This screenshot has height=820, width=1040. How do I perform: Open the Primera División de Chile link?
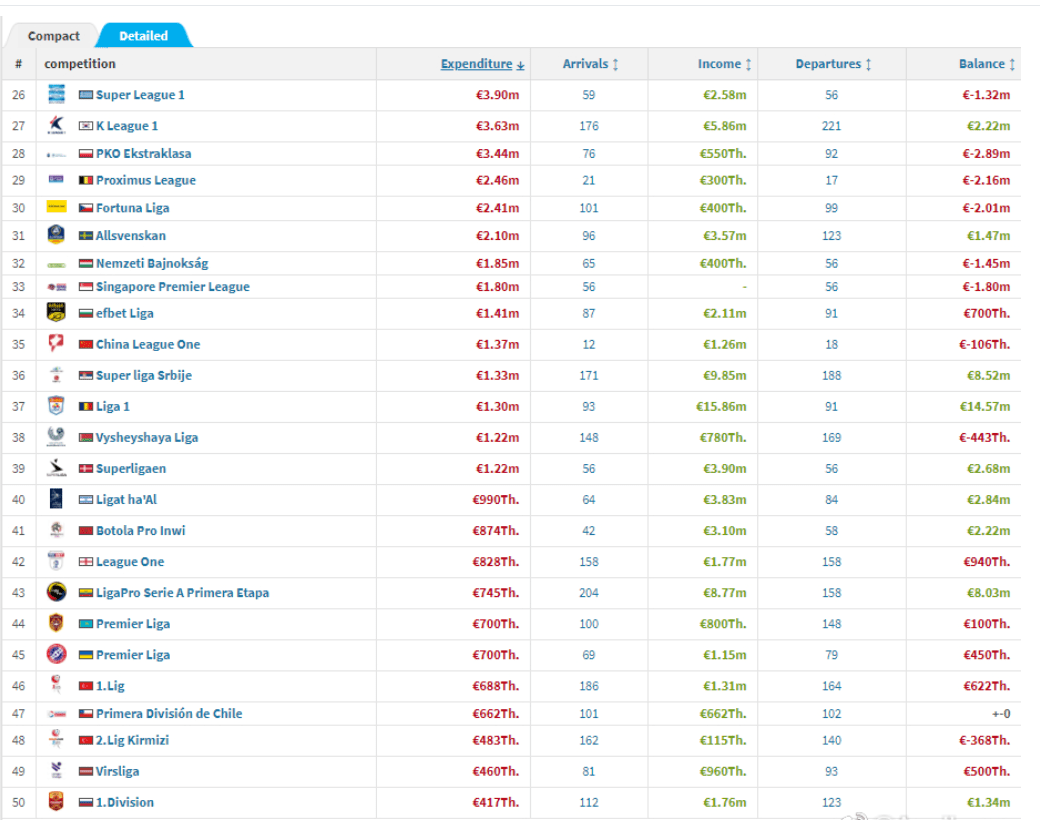(x=169, y=714)
